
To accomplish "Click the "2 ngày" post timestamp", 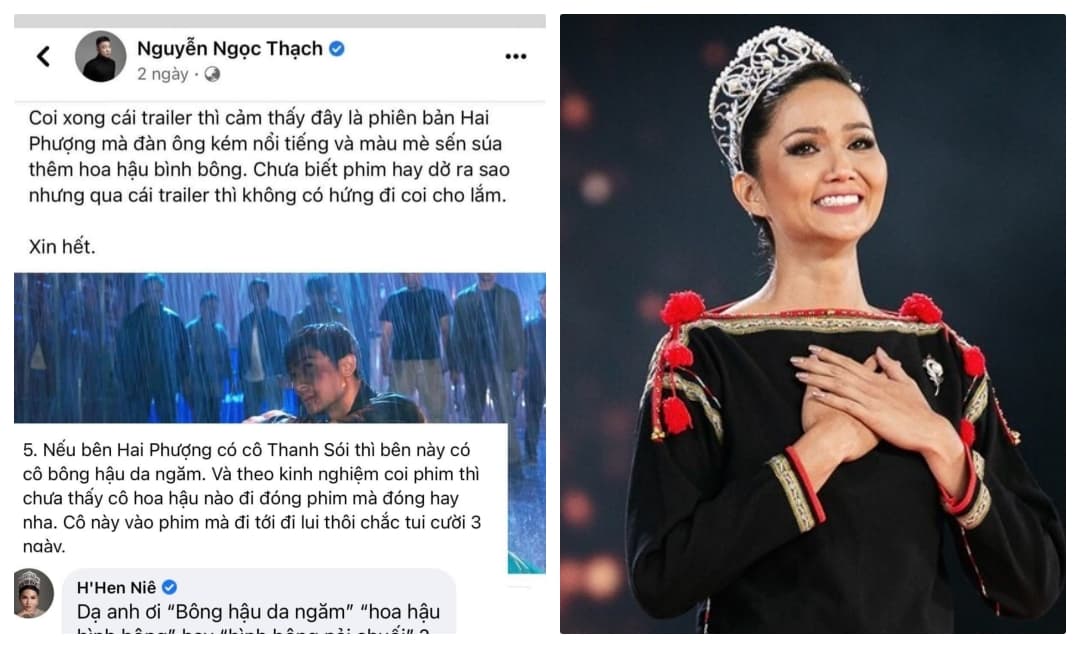I will point(163,74).
